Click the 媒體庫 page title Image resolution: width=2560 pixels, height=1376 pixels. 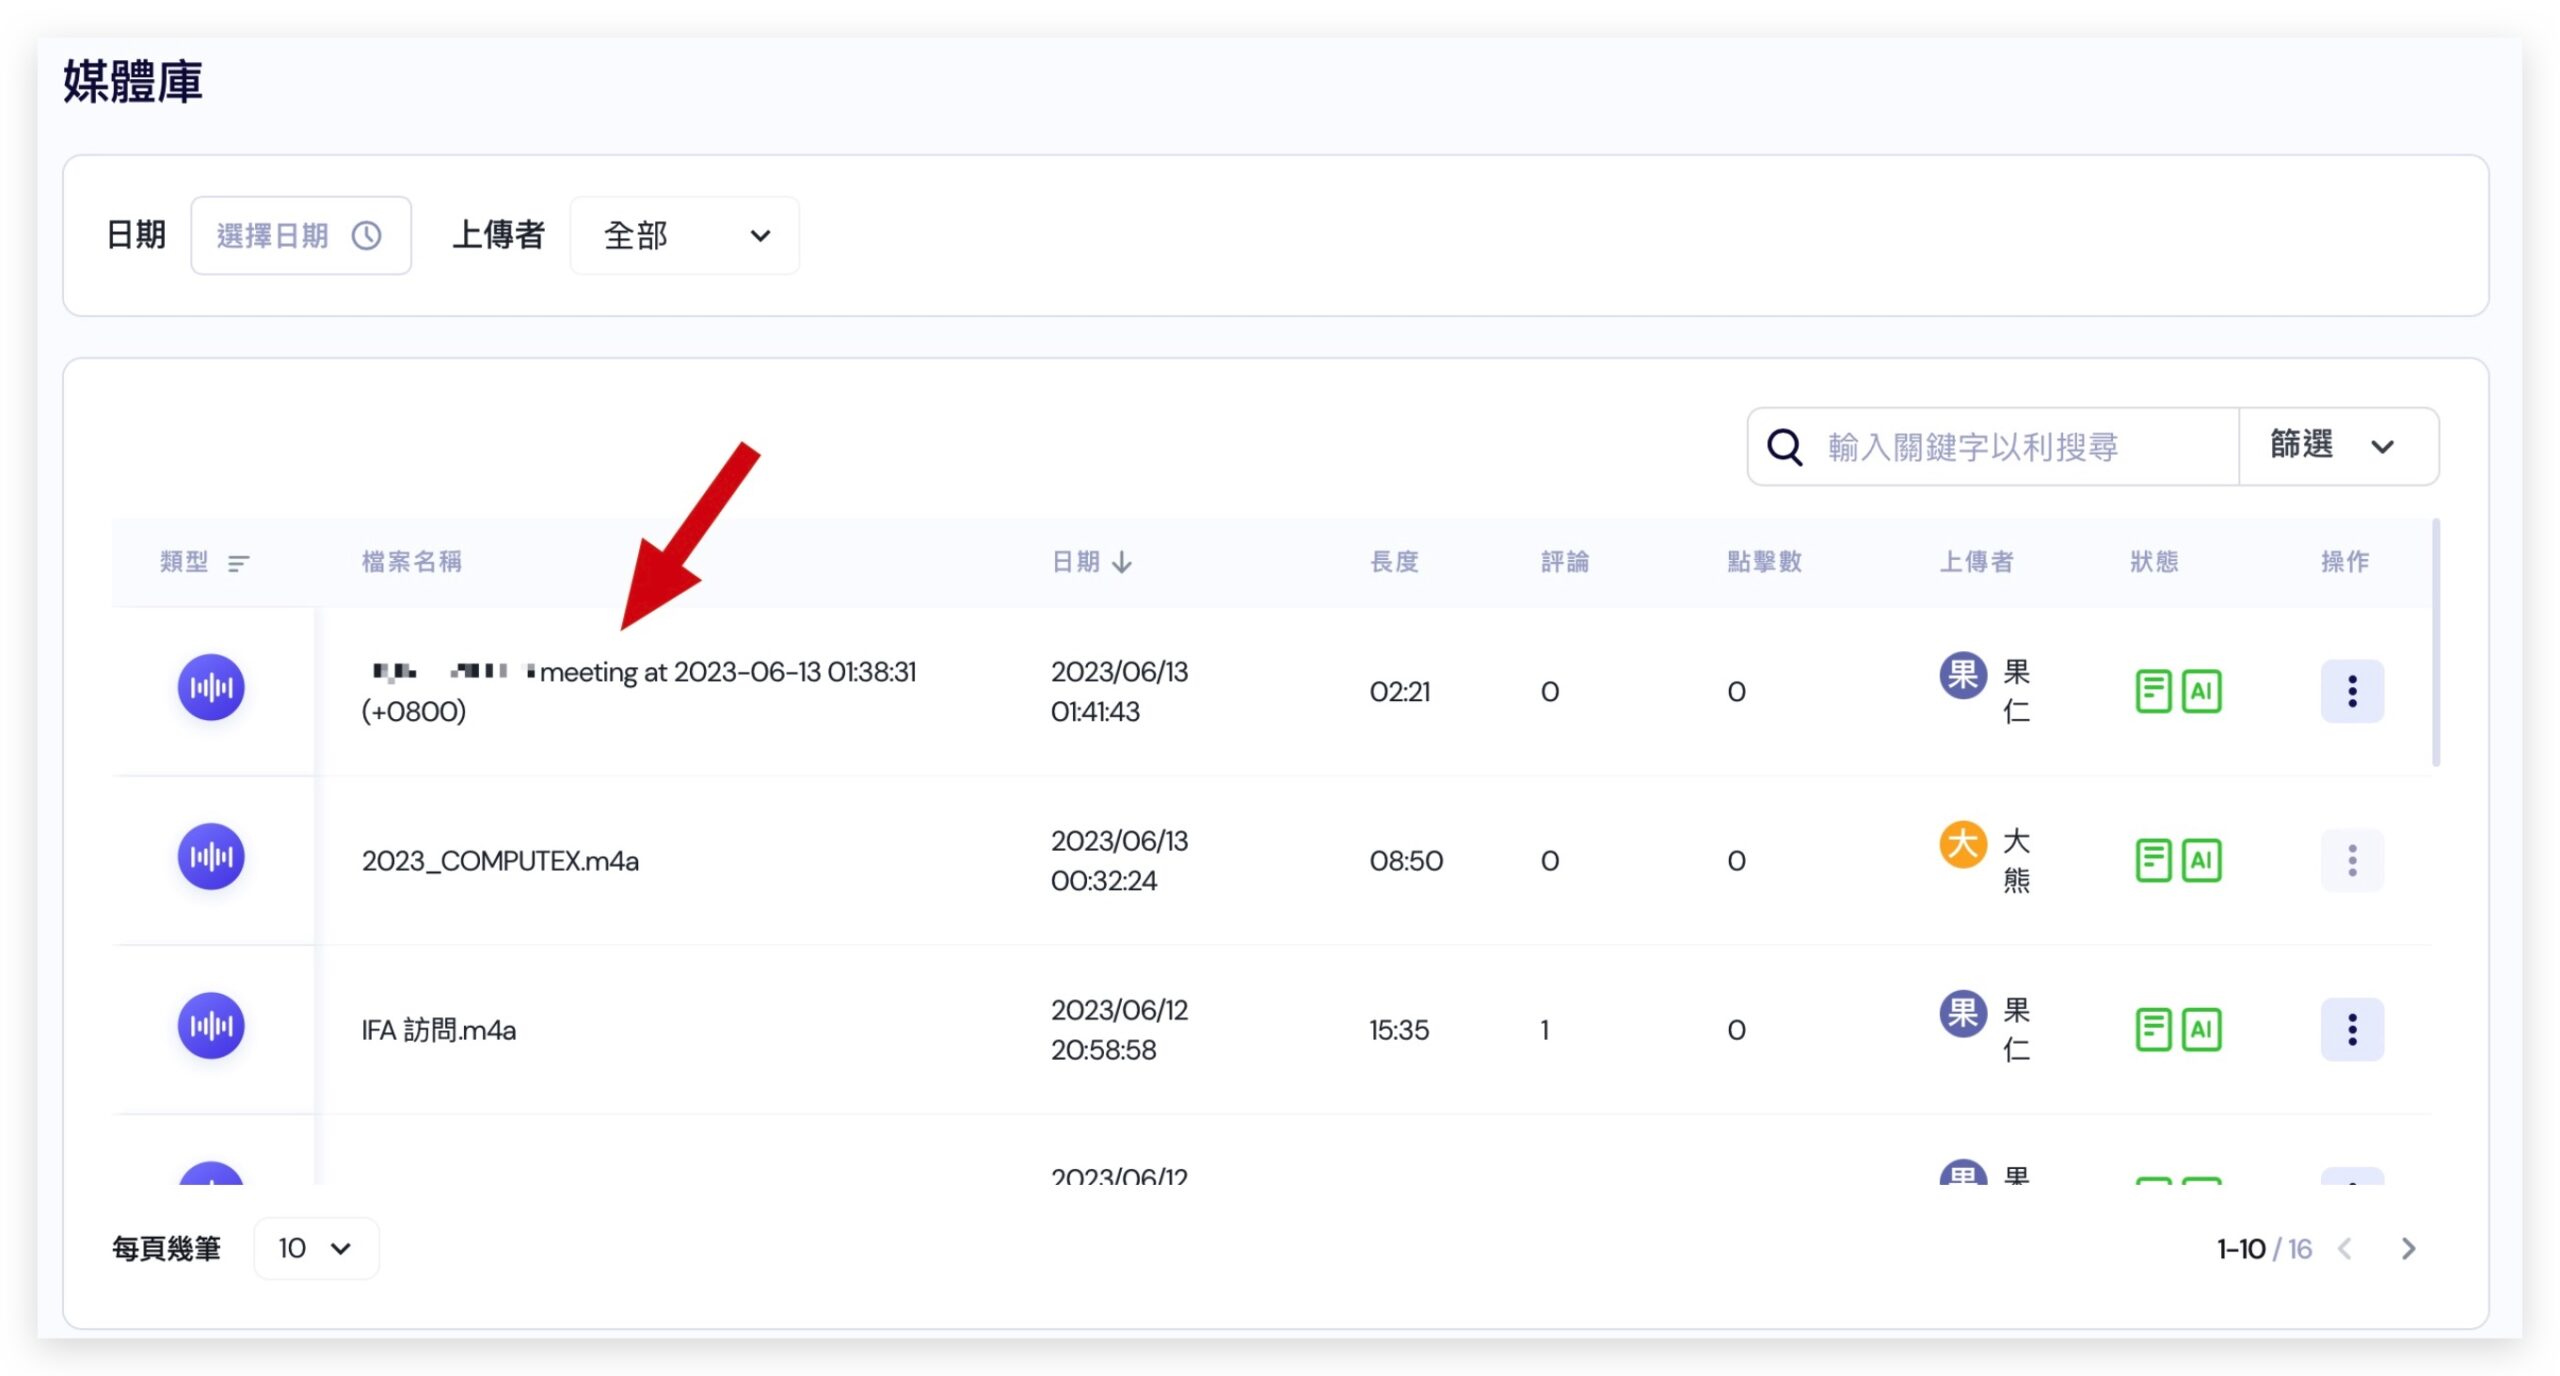click(133, 81)
